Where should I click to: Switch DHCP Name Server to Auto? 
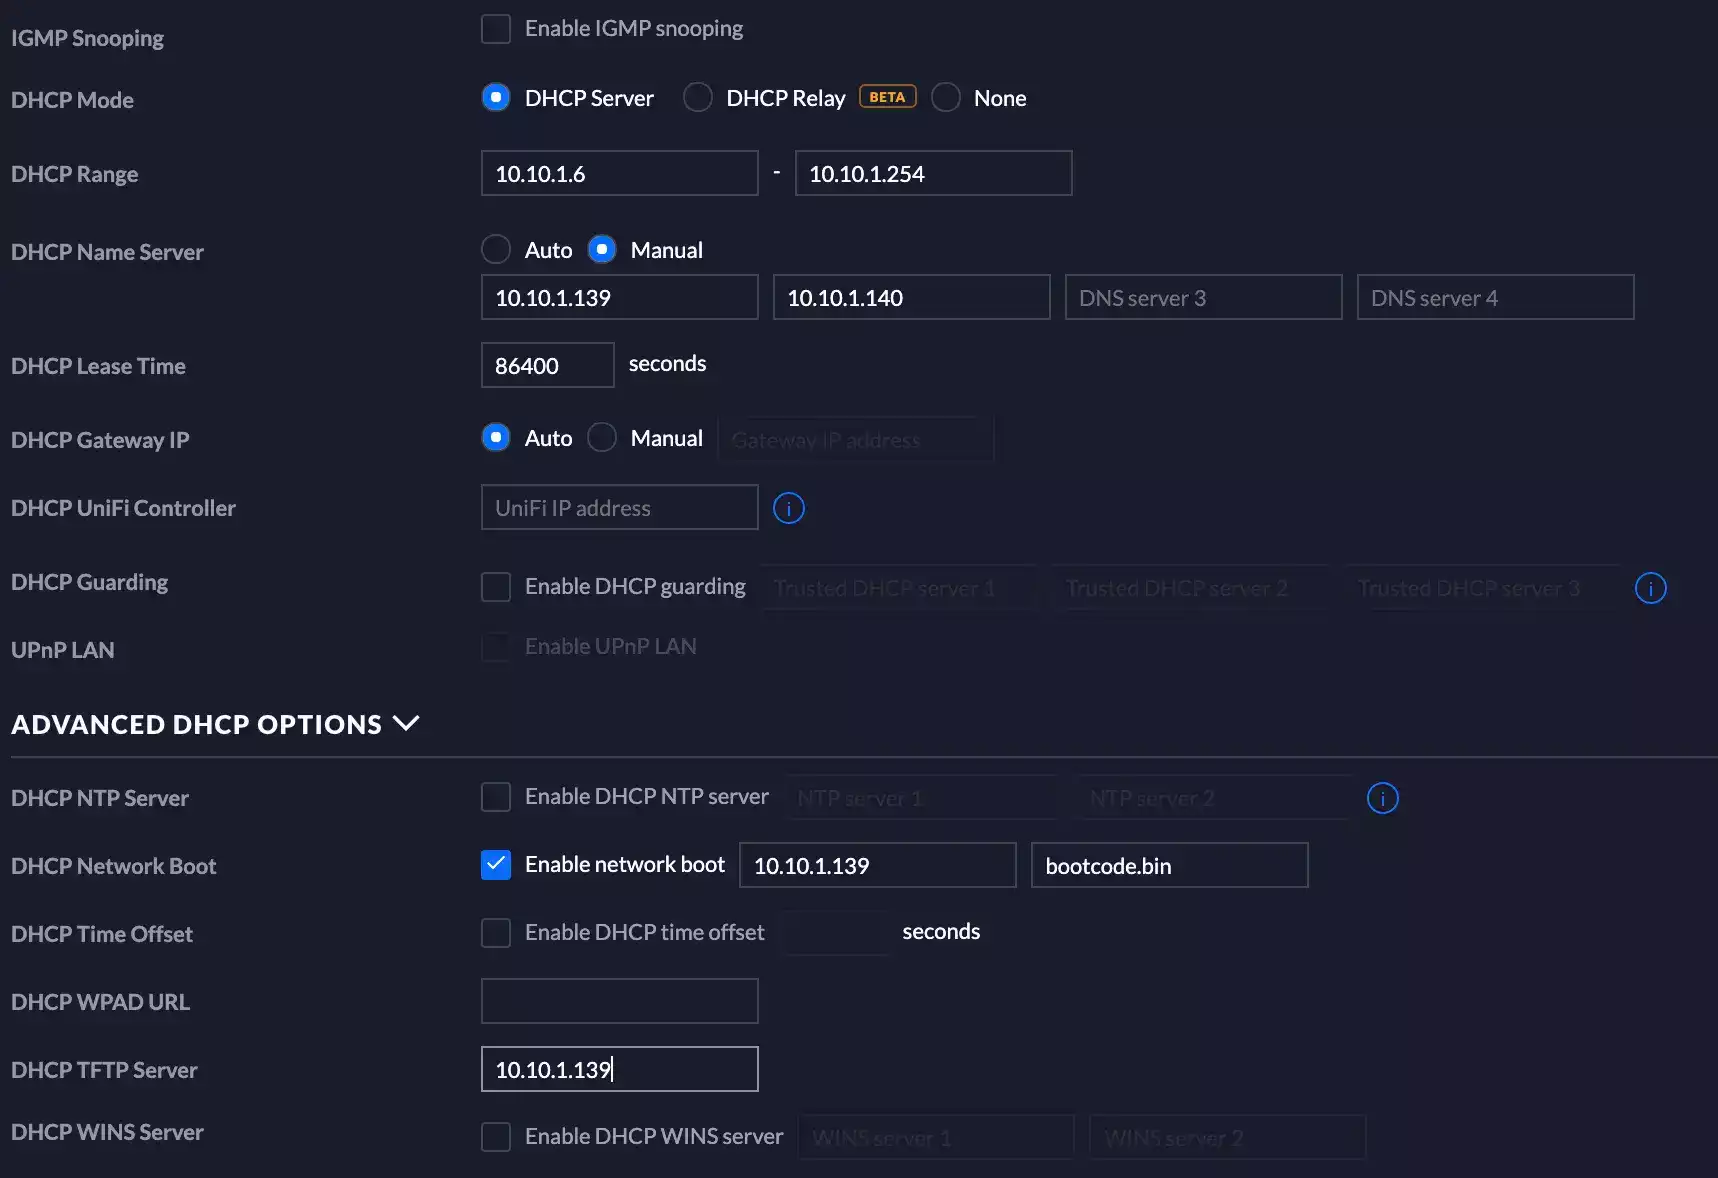click(496, 249)
